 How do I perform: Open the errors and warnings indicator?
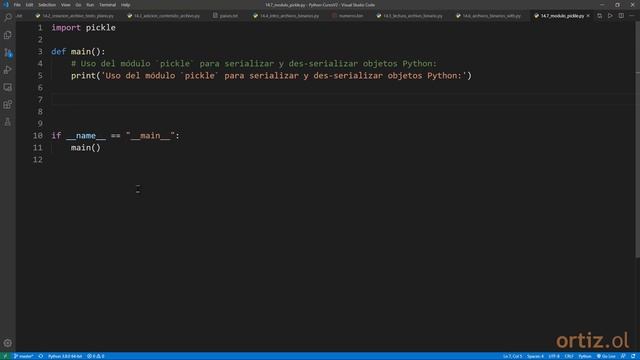(x=96, y=356)
